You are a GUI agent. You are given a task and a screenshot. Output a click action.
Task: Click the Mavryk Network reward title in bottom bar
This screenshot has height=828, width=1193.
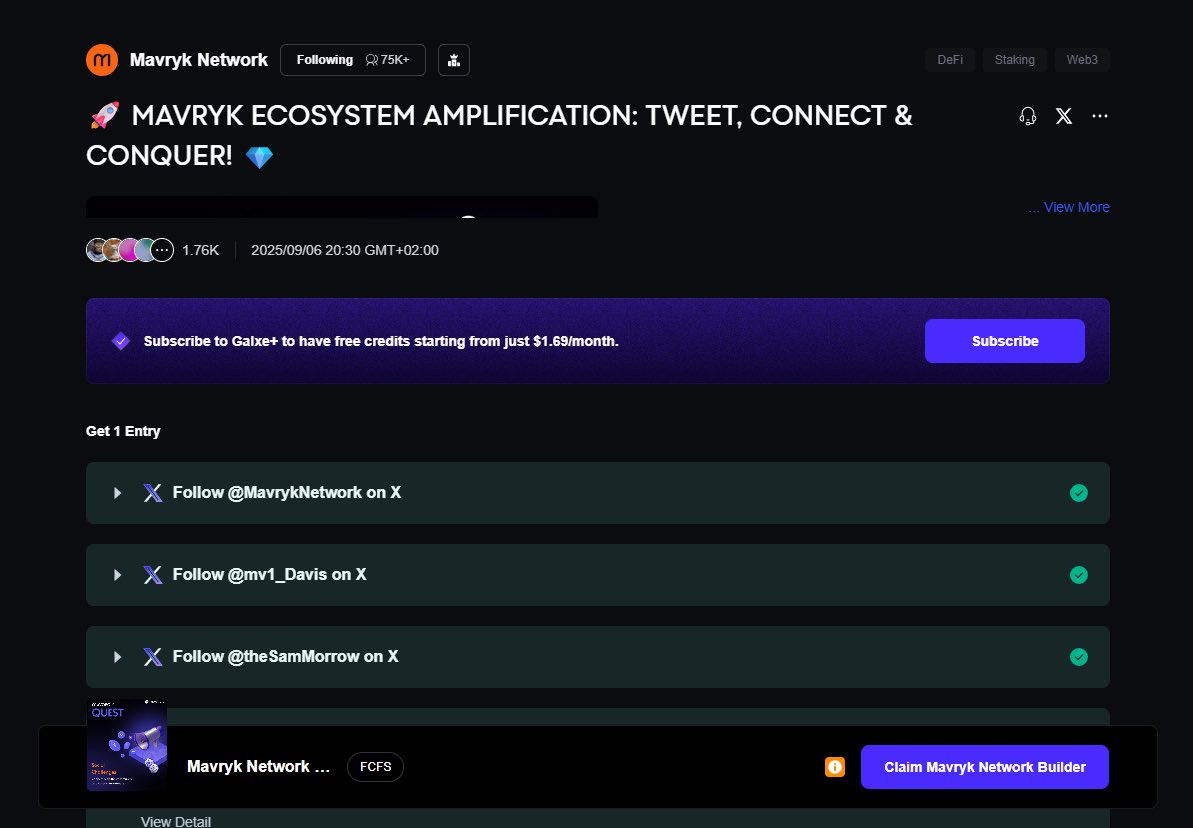click(259, 766)
